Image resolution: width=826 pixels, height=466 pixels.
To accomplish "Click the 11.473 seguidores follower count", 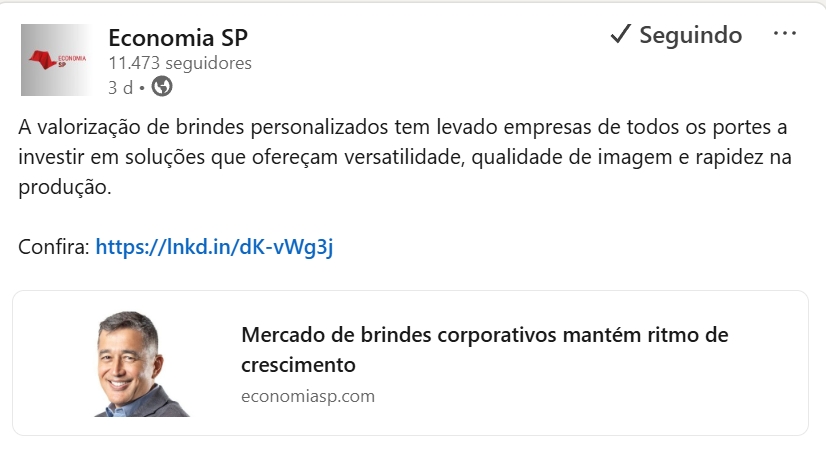I will [x=180, y=63].
